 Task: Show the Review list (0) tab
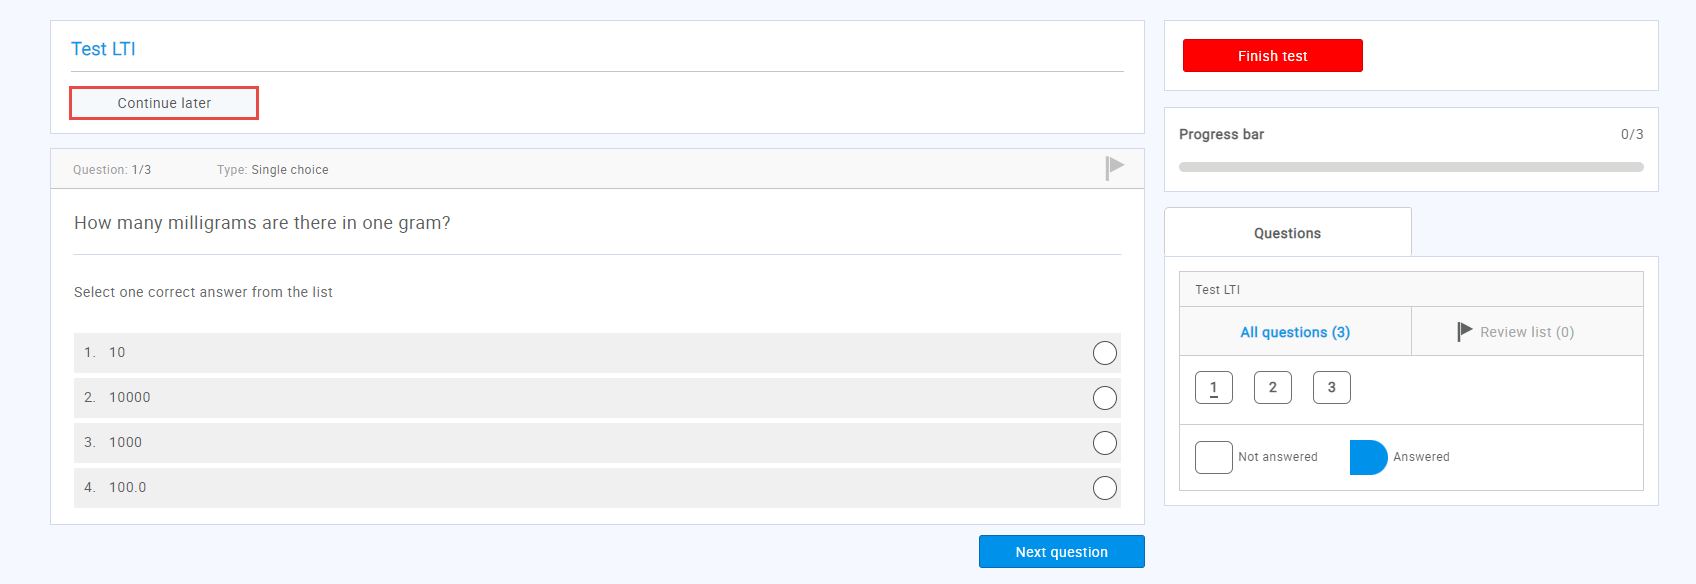pyautogui.click(x=1526, y=332)
